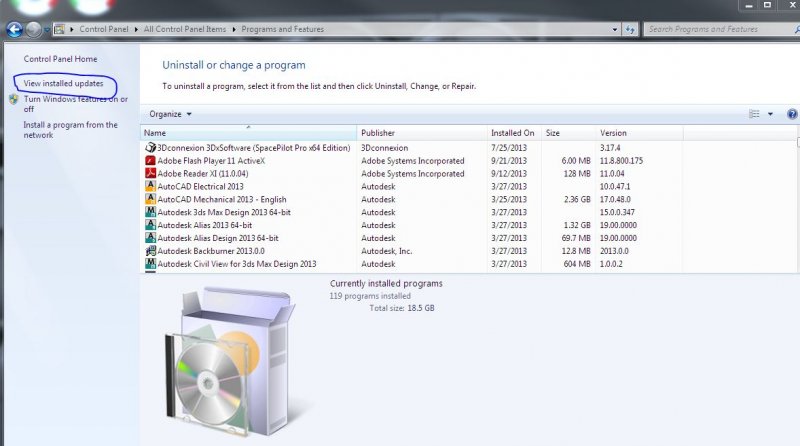This screenshot has width=800, height=446.
Task: Sort list by the Installed On column header
Action: pyautogui.click(x=514, y=133)
